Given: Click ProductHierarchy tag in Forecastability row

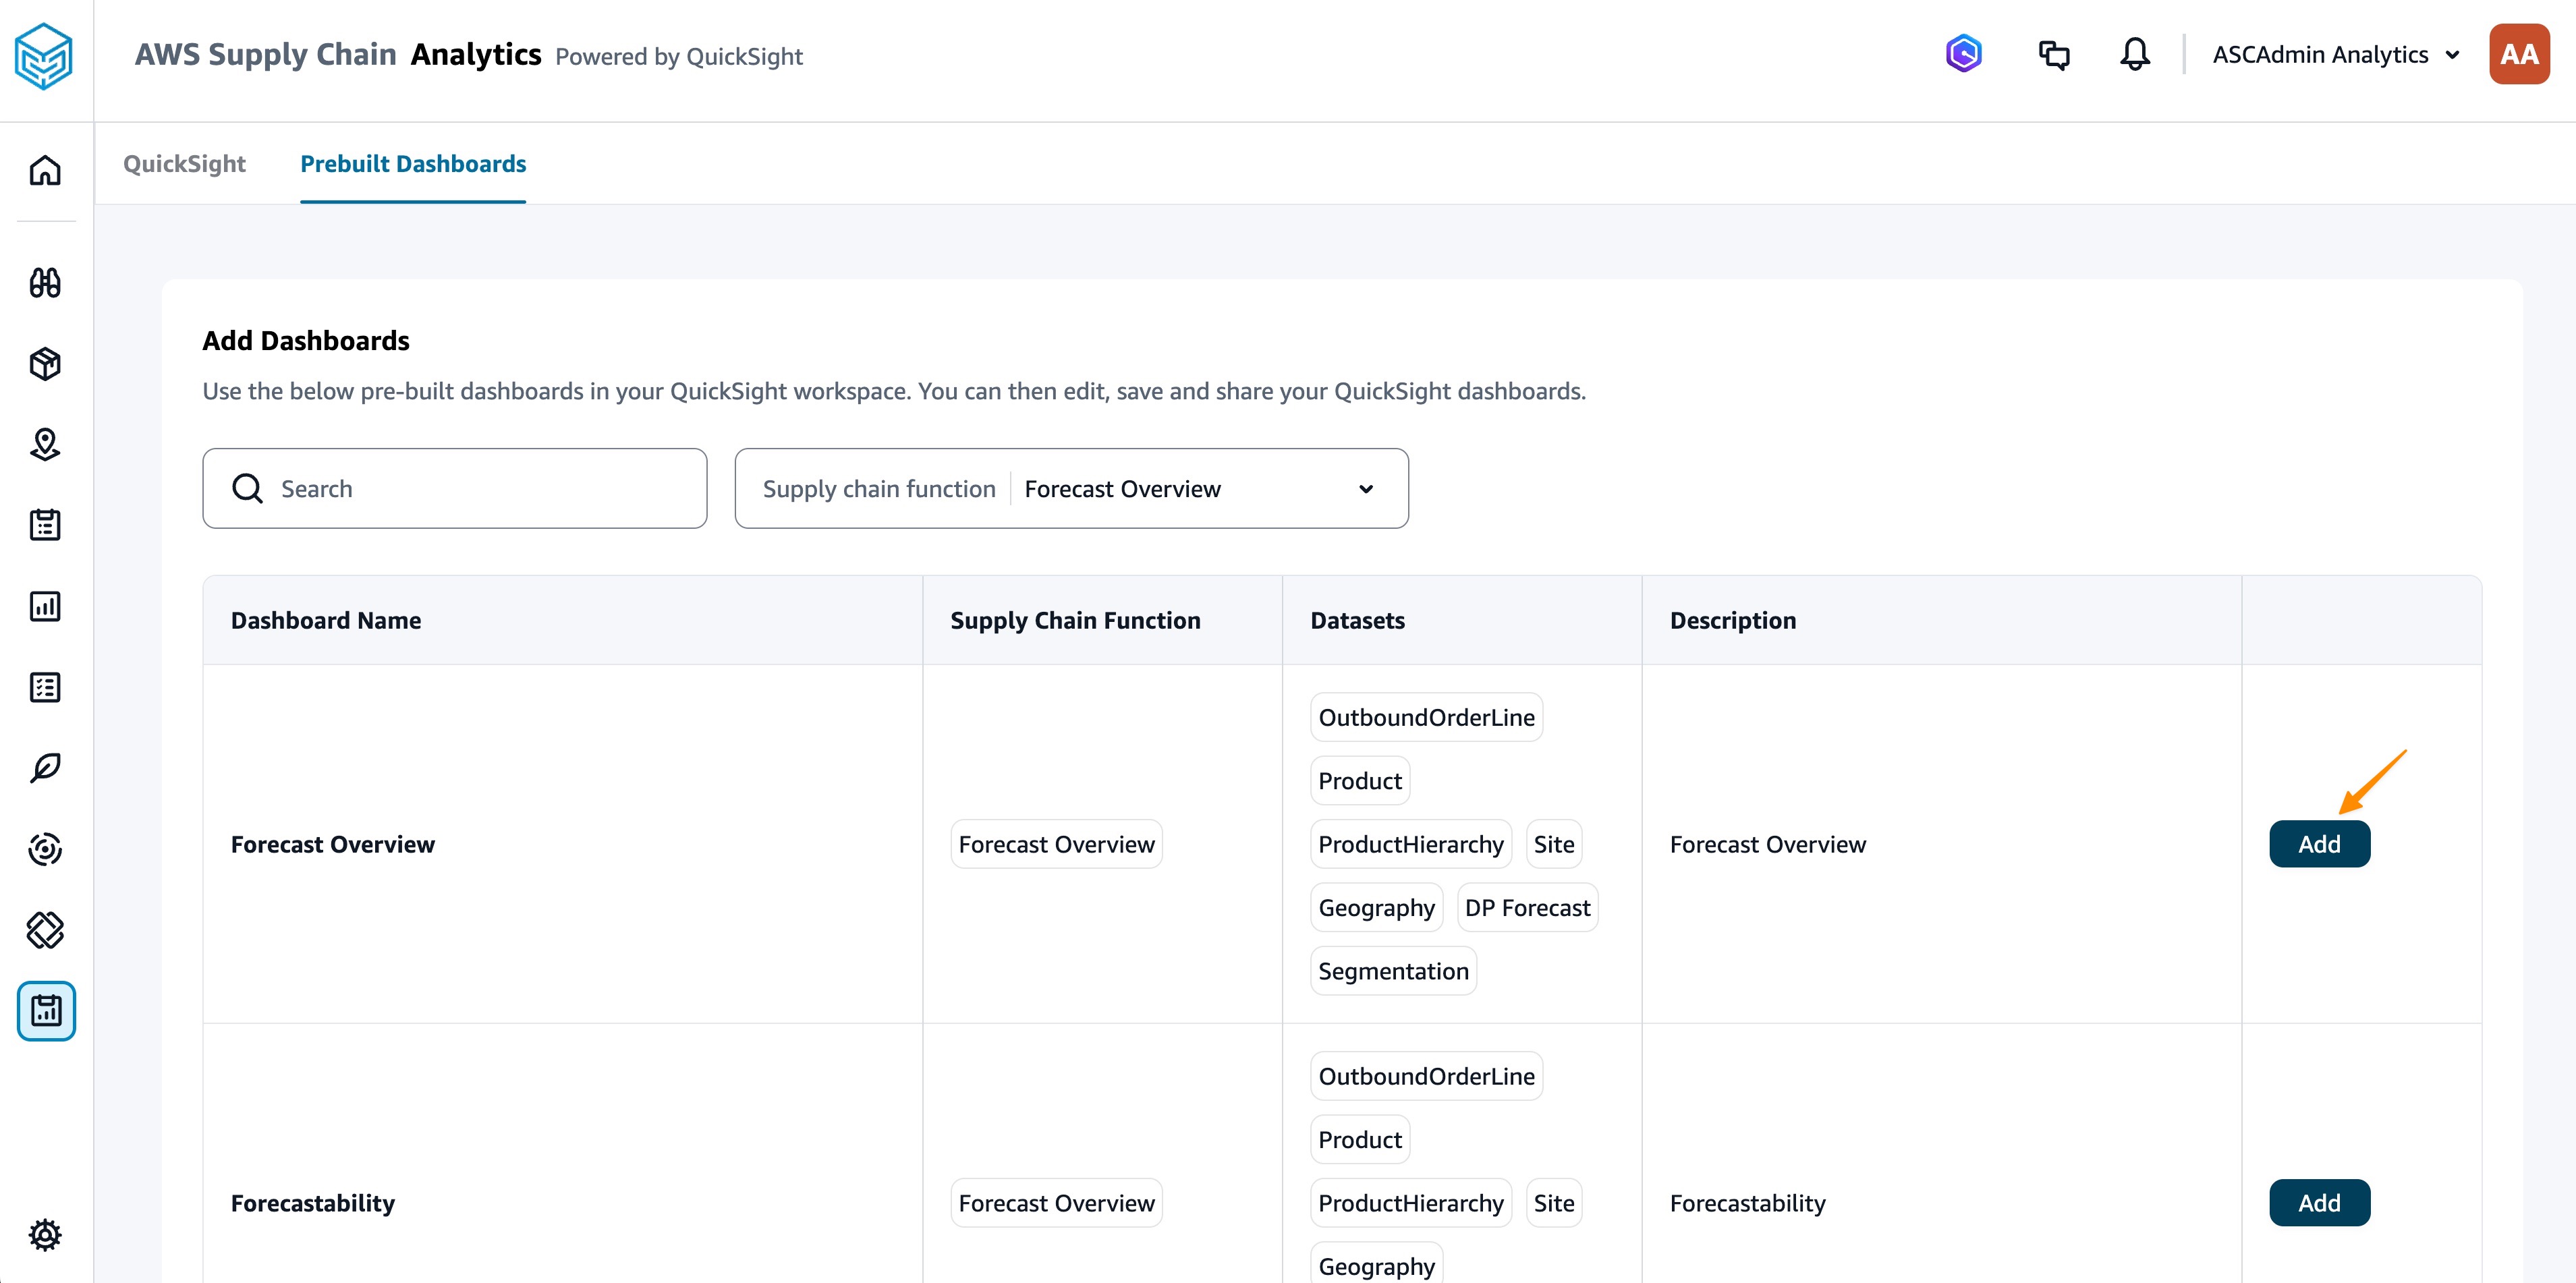Looking at the screenshot, I should pyautogui.click(x=1411, y=1203).
